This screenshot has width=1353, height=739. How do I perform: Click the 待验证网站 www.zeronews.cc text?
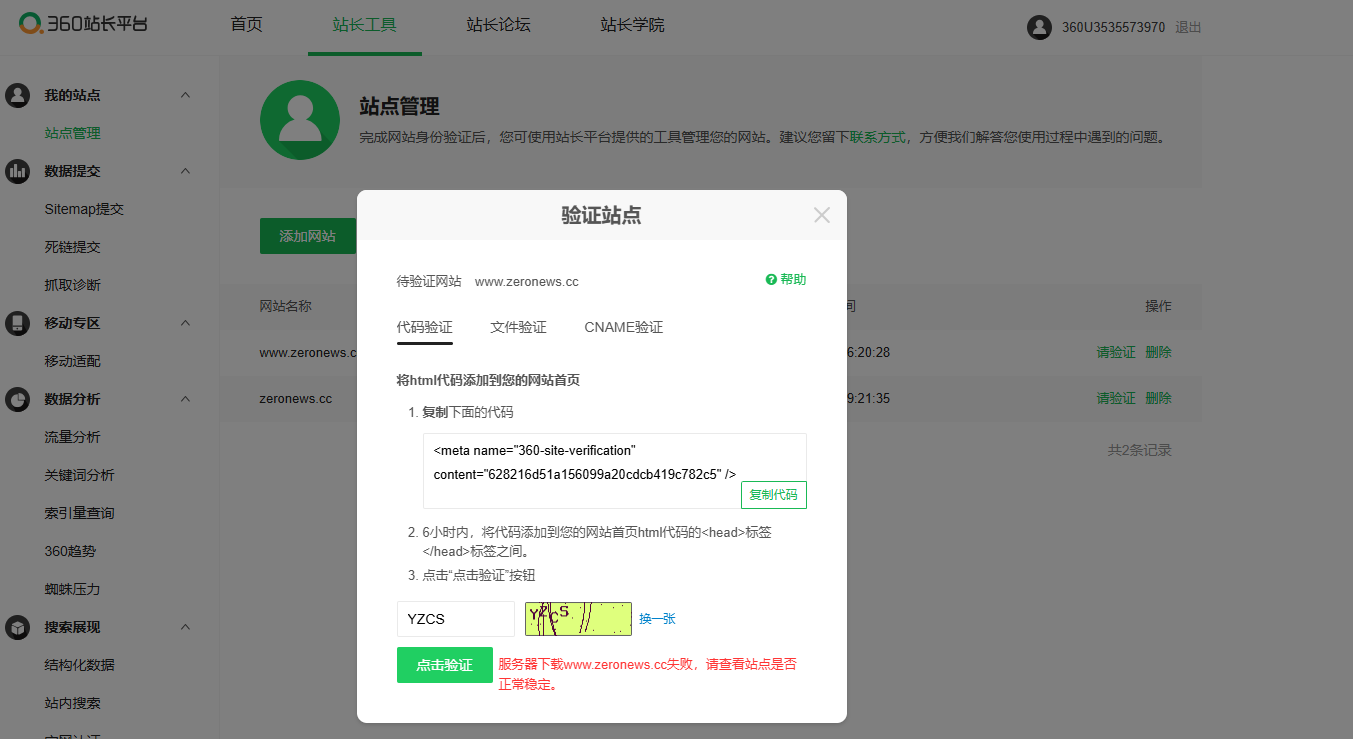point(488,281)
